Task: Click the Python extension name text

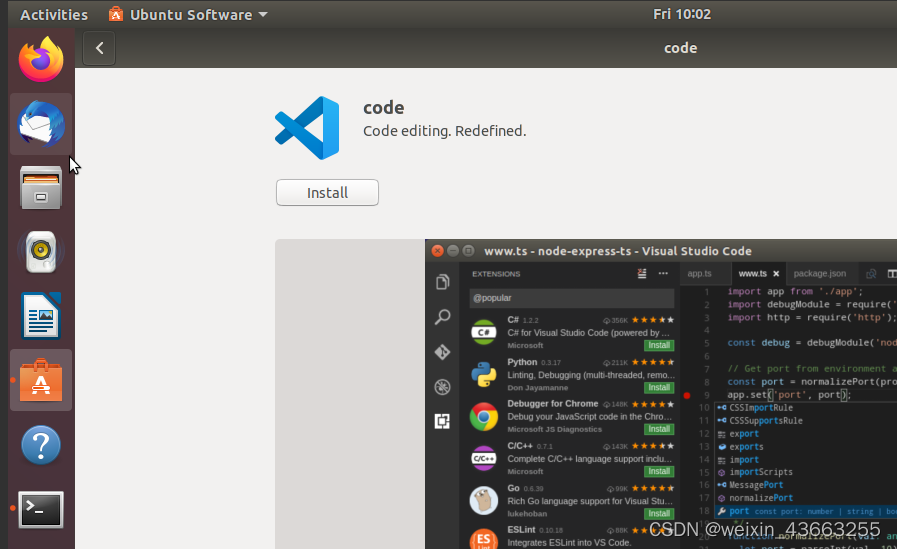Action: 522,362
